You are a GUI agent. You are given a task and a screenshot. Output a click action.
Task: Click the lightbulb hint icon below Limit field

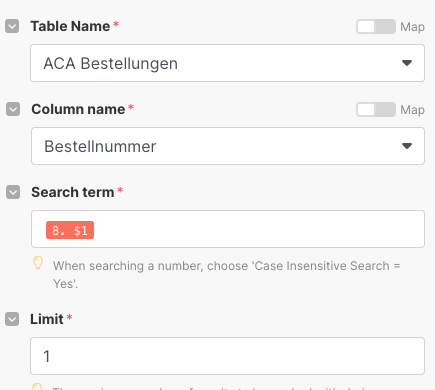pos(37,386)
